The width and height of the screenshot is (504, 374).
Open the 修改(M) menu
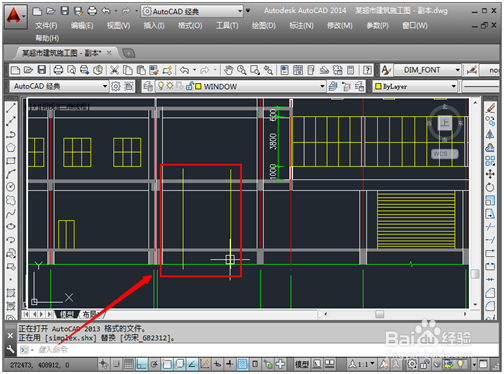coord(340,26)
